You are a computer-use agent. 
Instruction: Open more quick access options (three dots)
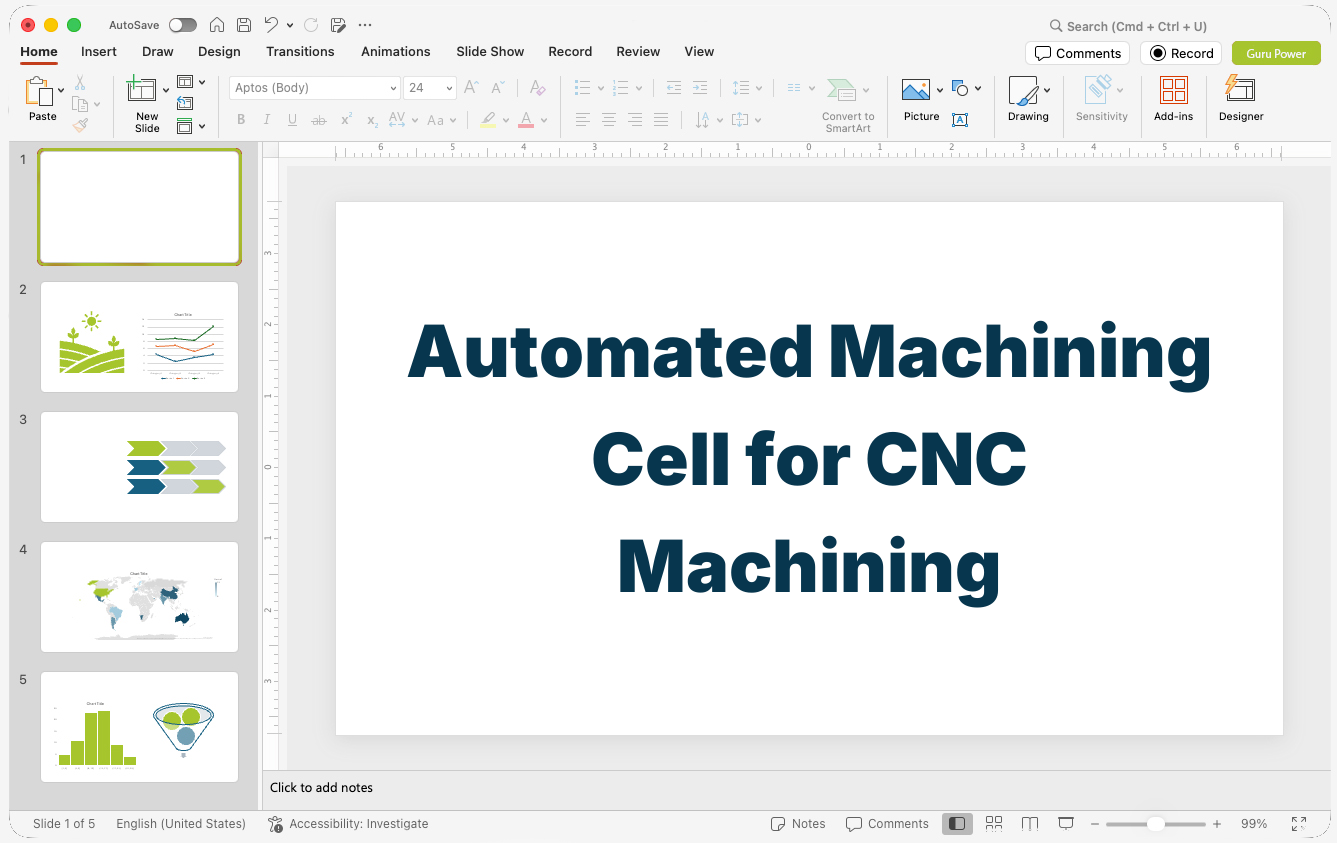pos(365,25)
